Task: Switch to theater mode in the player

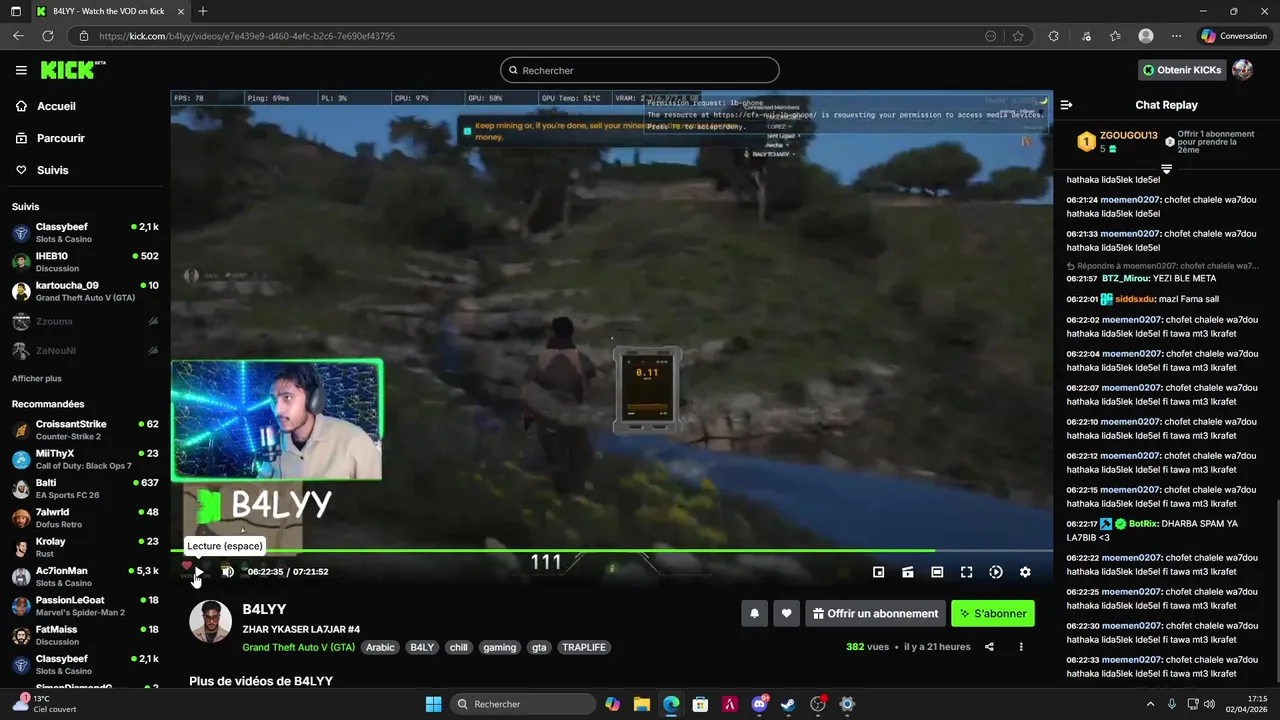Action: point(937,572)
